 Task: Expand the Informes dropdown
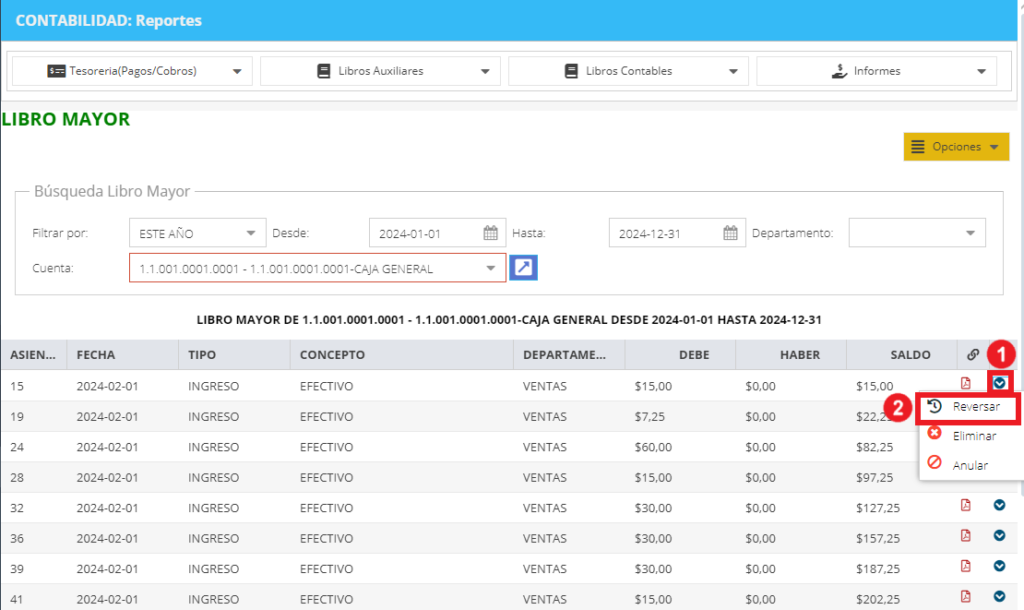[876, 71]
